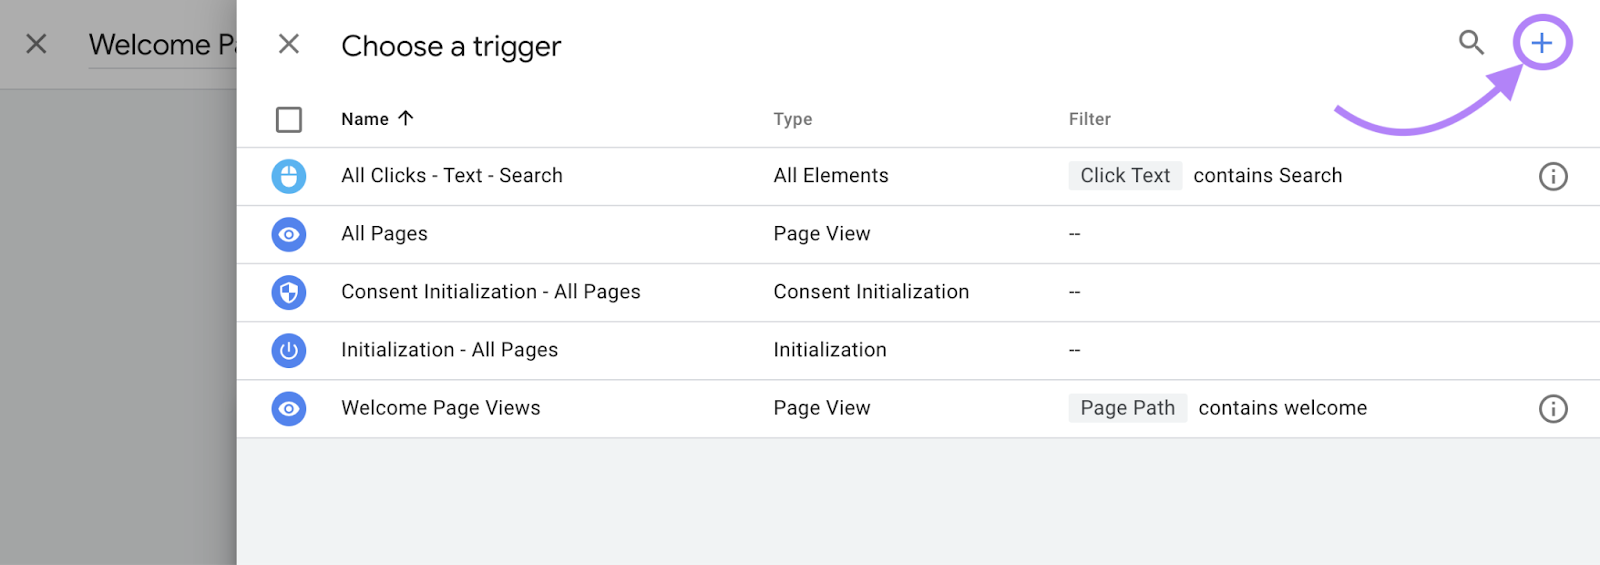
Task: Close the Choose a trigger panel
Action: pyautogui.click(x=289, y=44)
